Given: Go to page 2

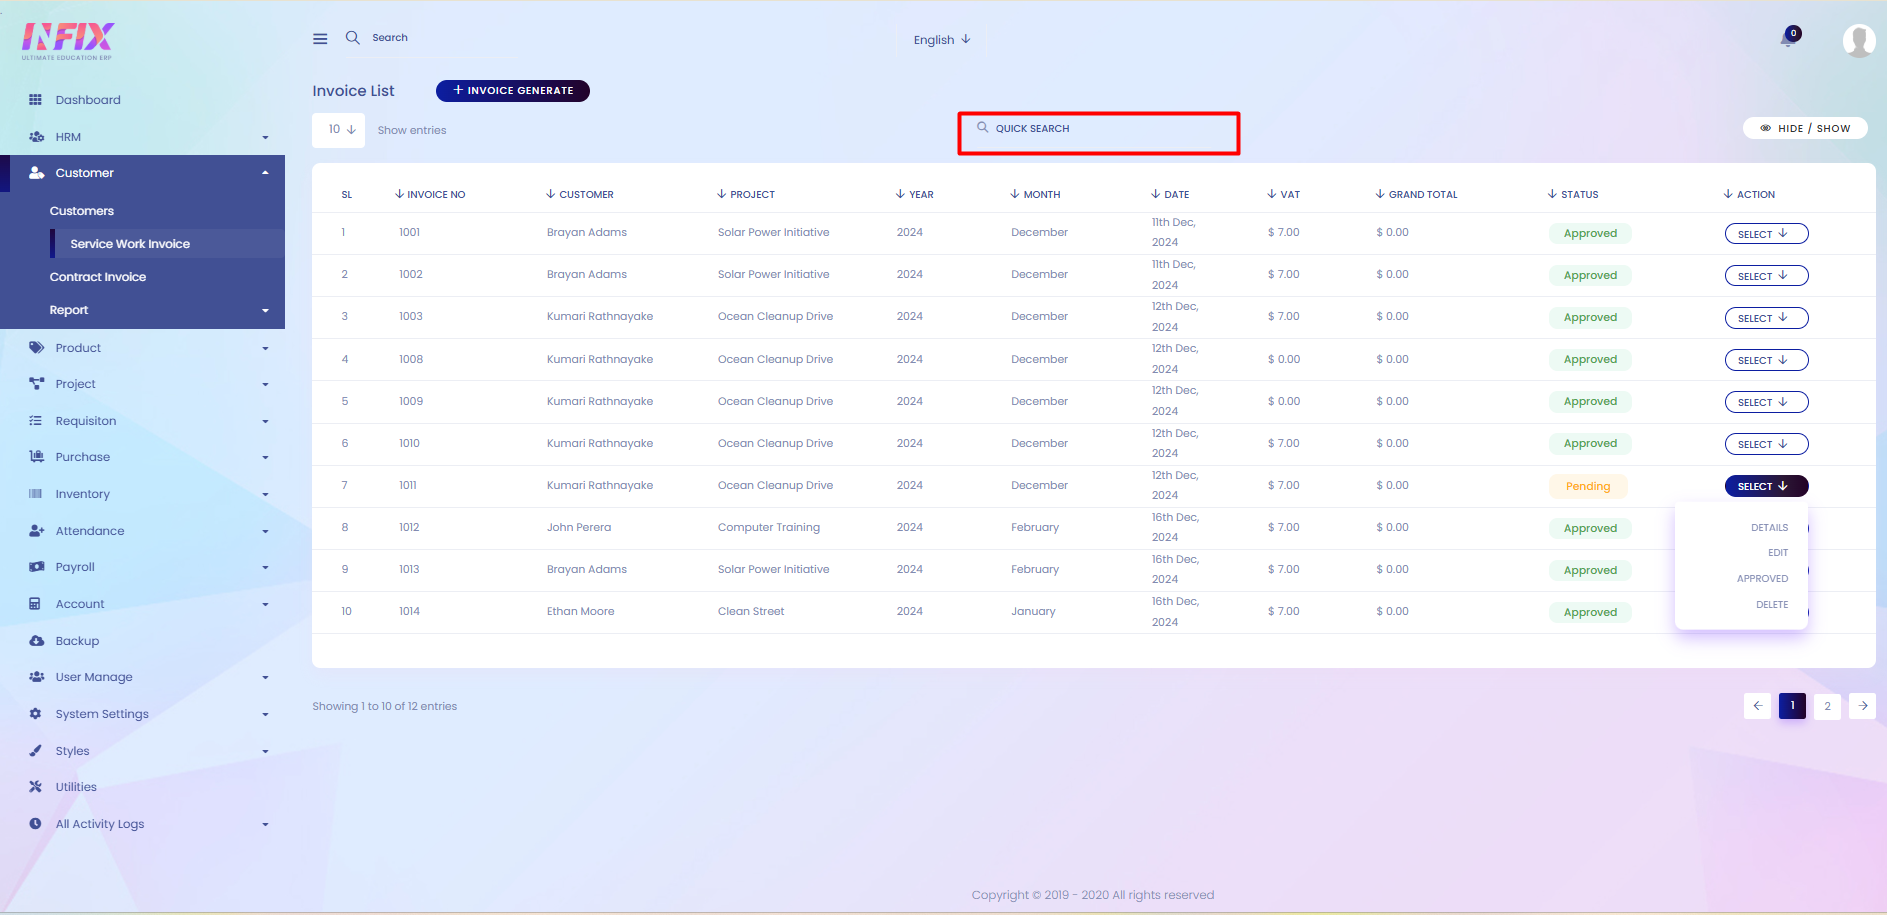Looking at the screenshot, I should coord(1827,706).
